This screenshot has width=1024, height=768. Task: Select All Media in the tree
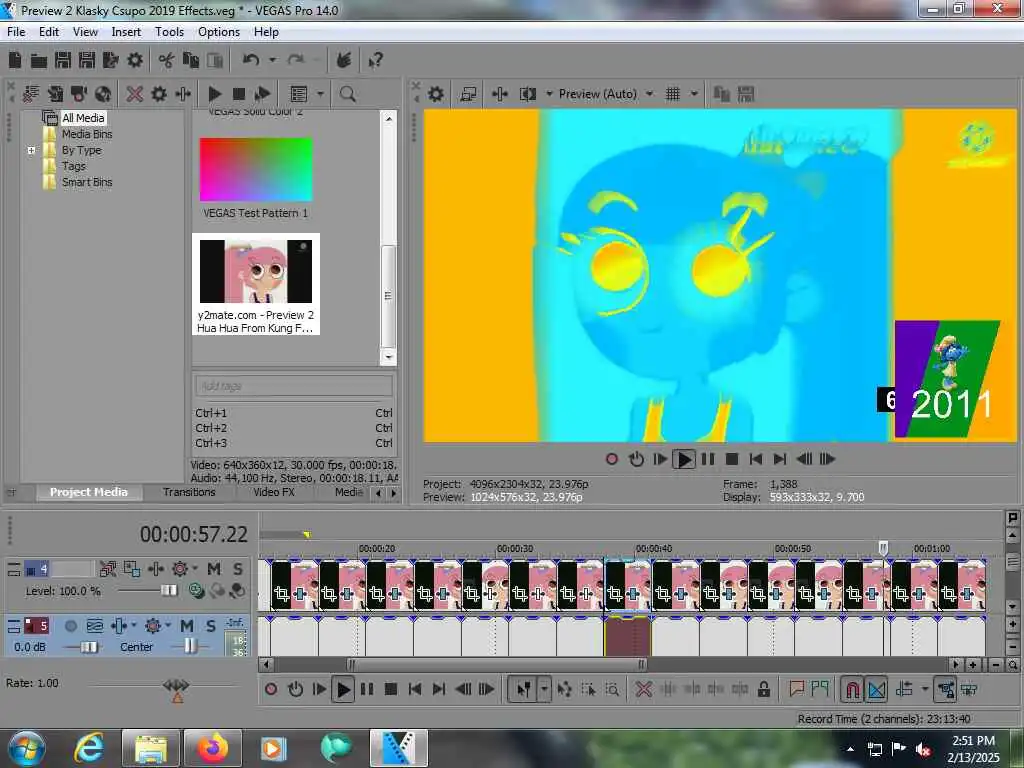coord(83,118)
